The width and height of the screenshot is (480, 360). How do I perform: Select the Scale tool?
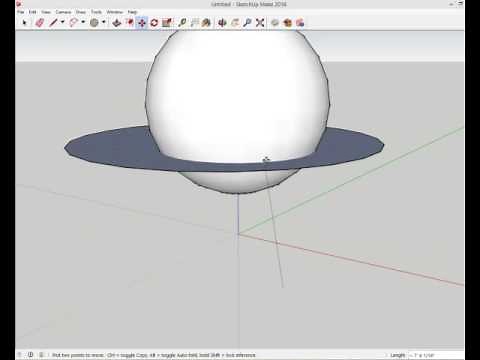point(167,23)
